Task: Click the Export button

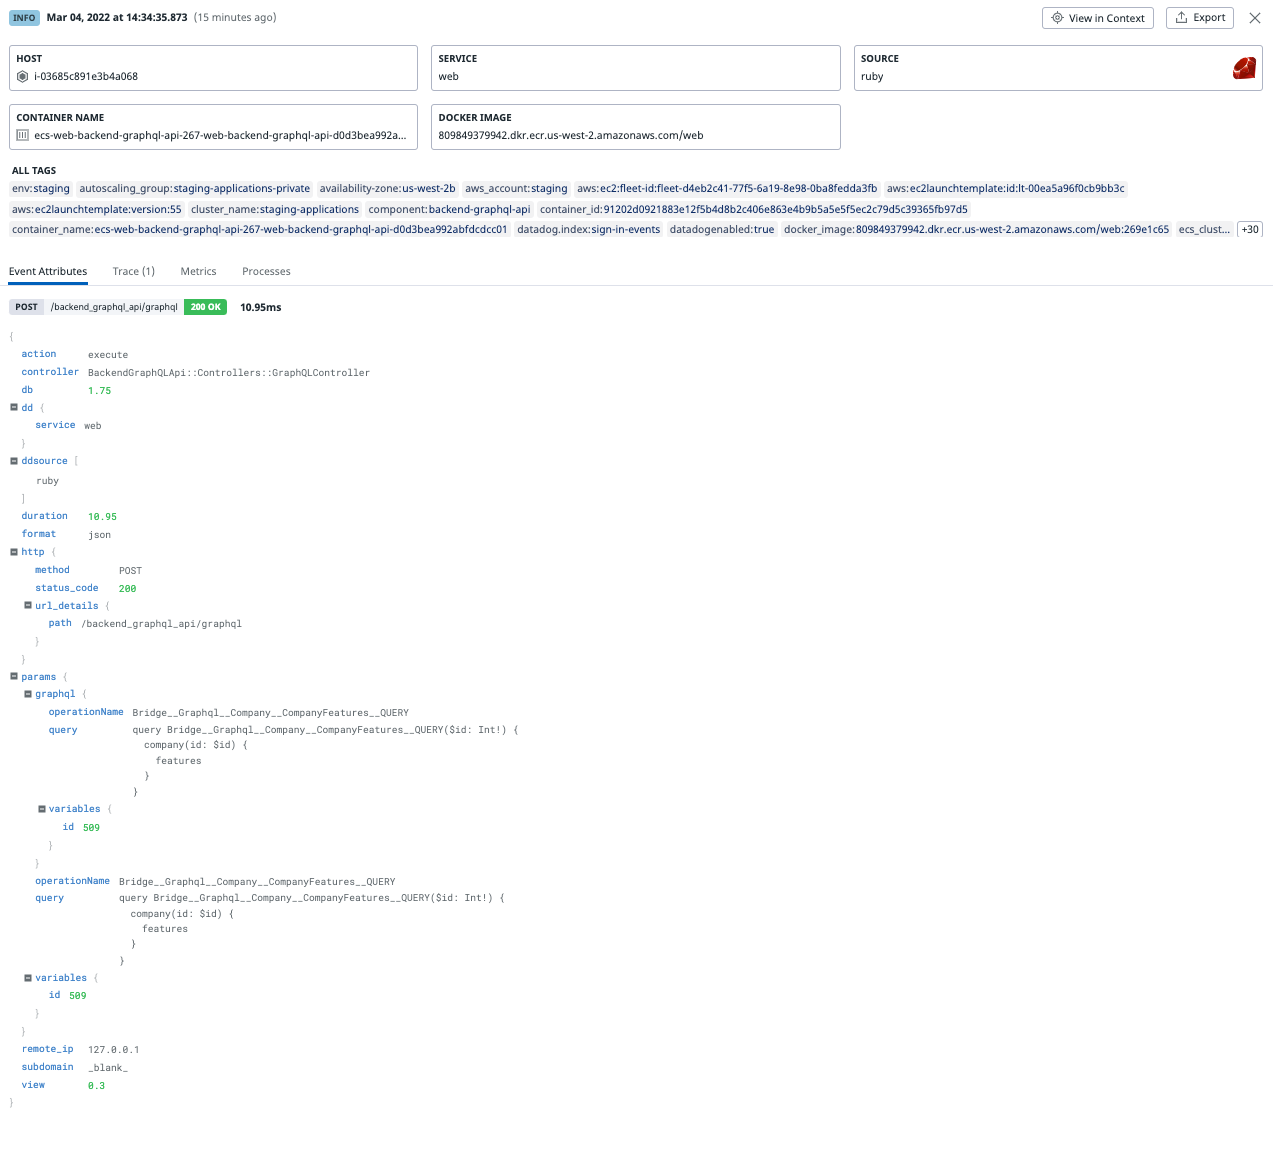Action: point(1199,17)
